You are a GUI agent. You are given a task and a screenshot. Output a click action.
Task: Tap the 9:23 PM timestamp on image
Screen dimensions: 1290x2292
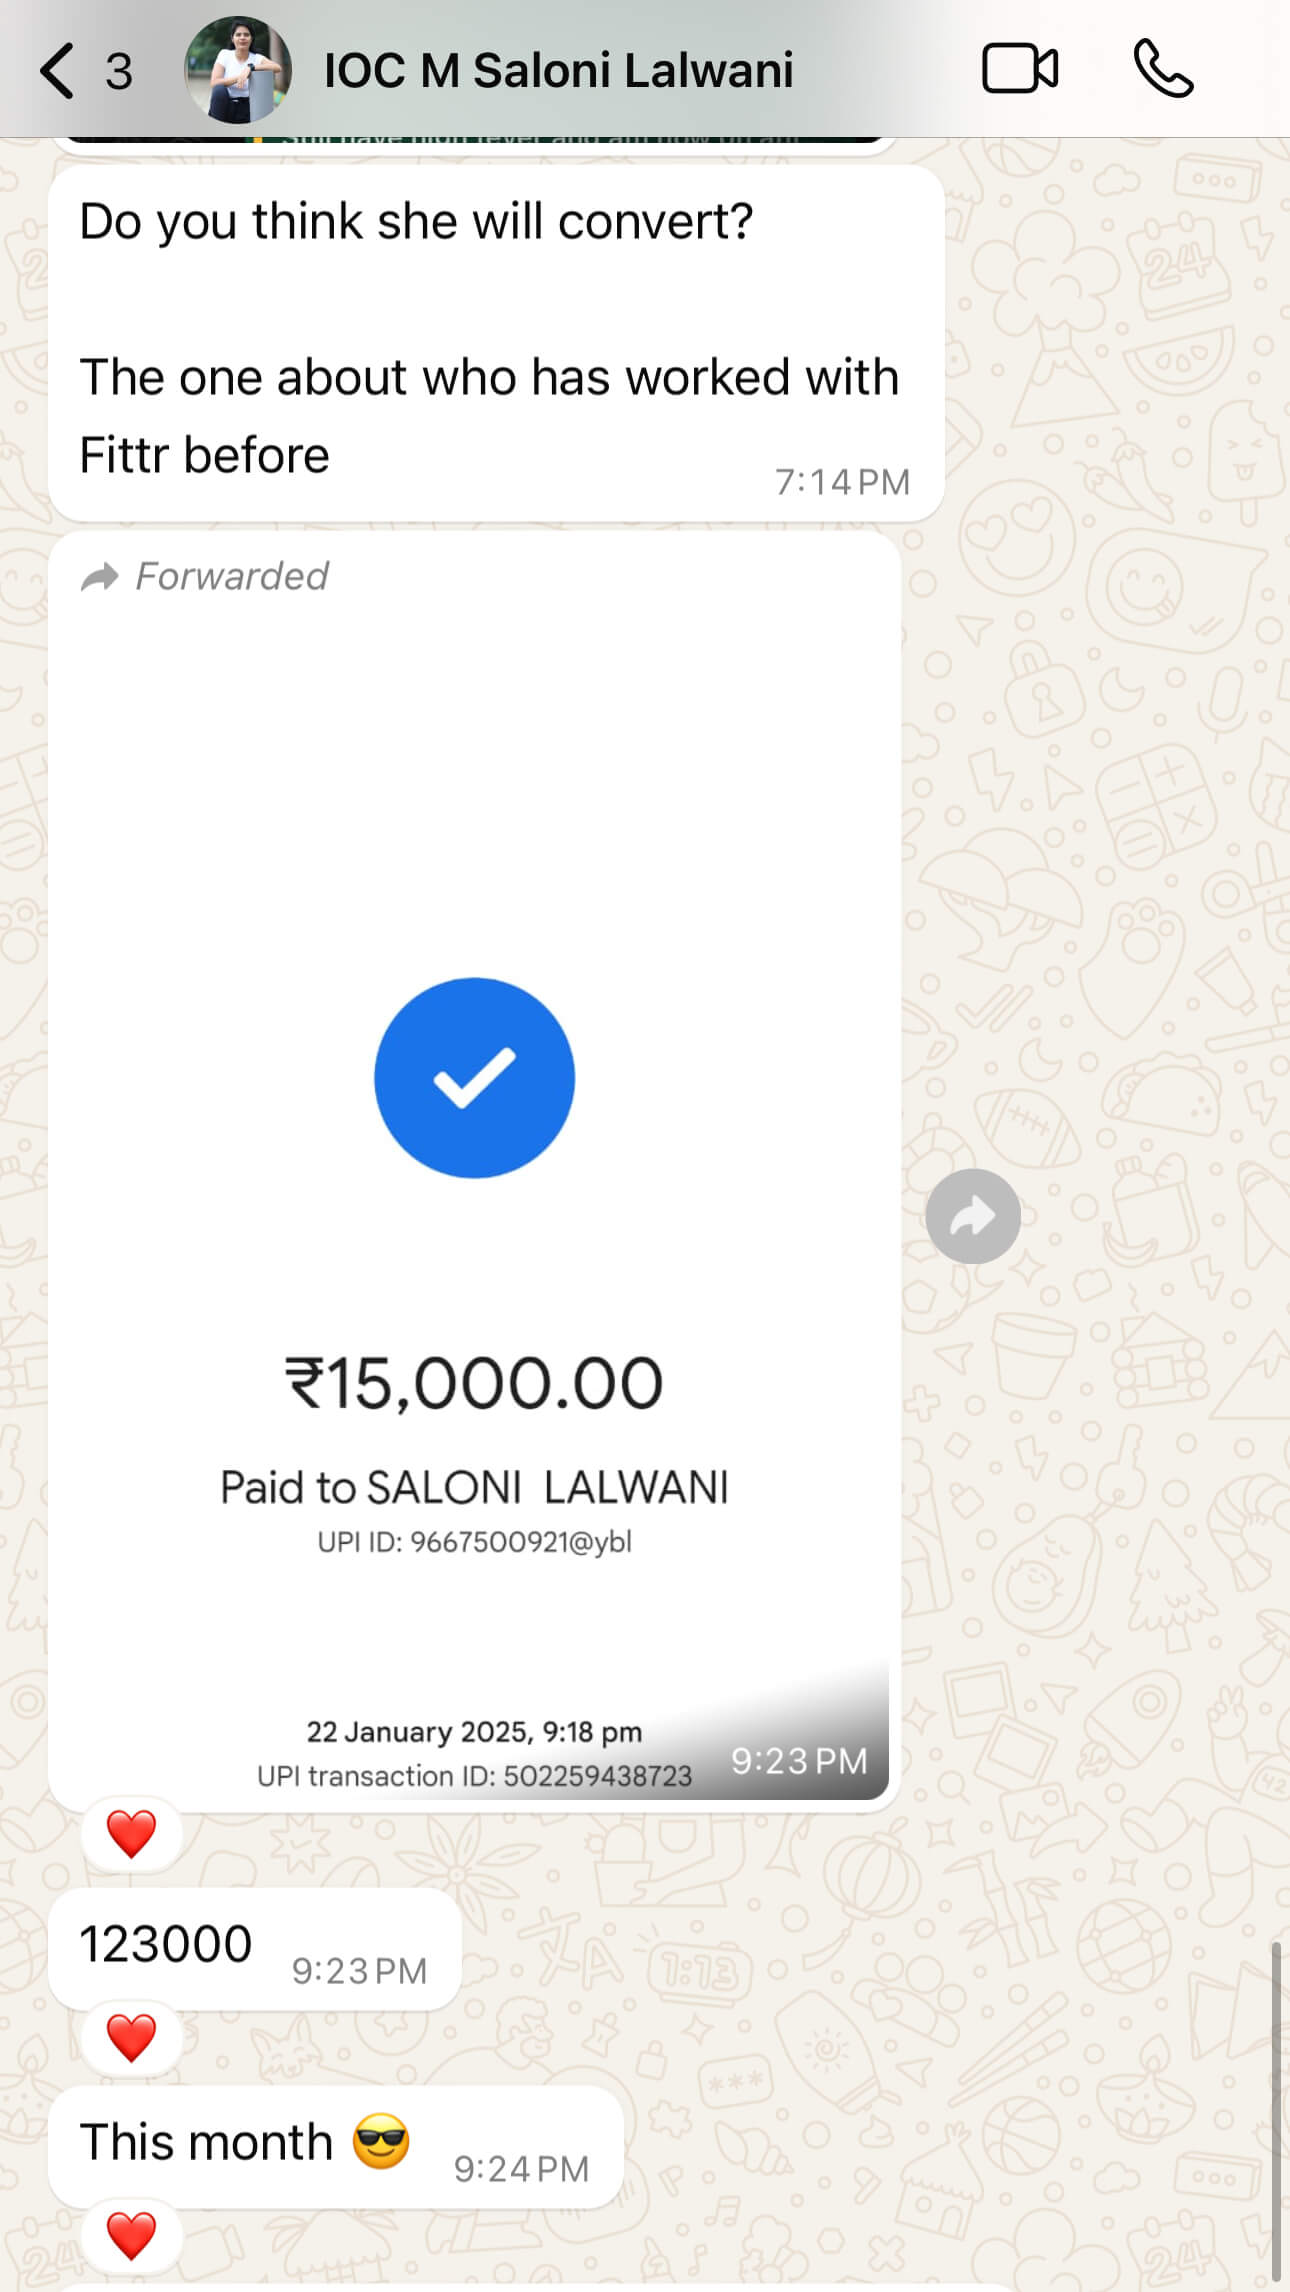click(x=799, y=1761)
